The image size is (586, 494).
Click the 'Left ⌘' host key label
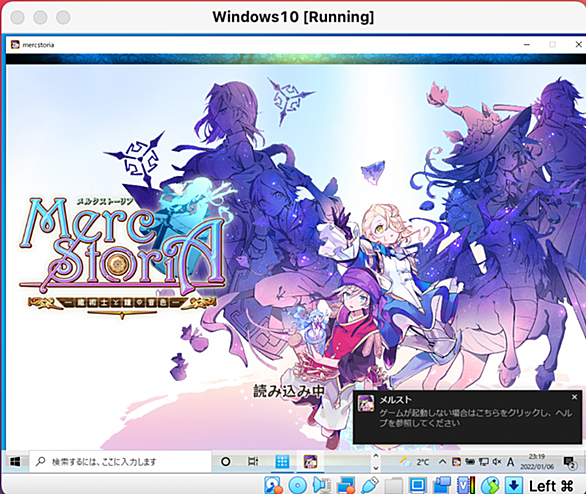click(551, 486)
